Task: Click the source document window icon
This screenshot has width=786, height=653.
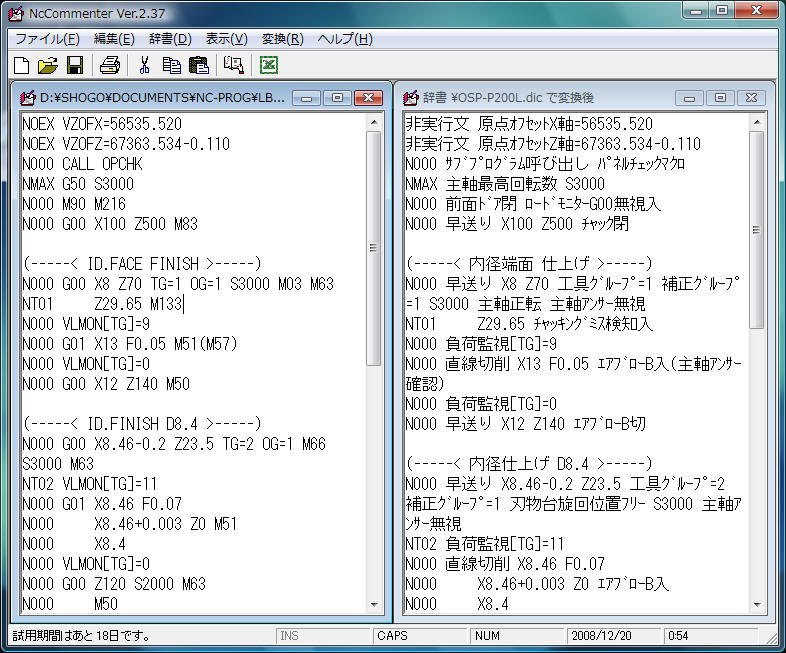Action: pyautogui.click(x=28, y=98)
